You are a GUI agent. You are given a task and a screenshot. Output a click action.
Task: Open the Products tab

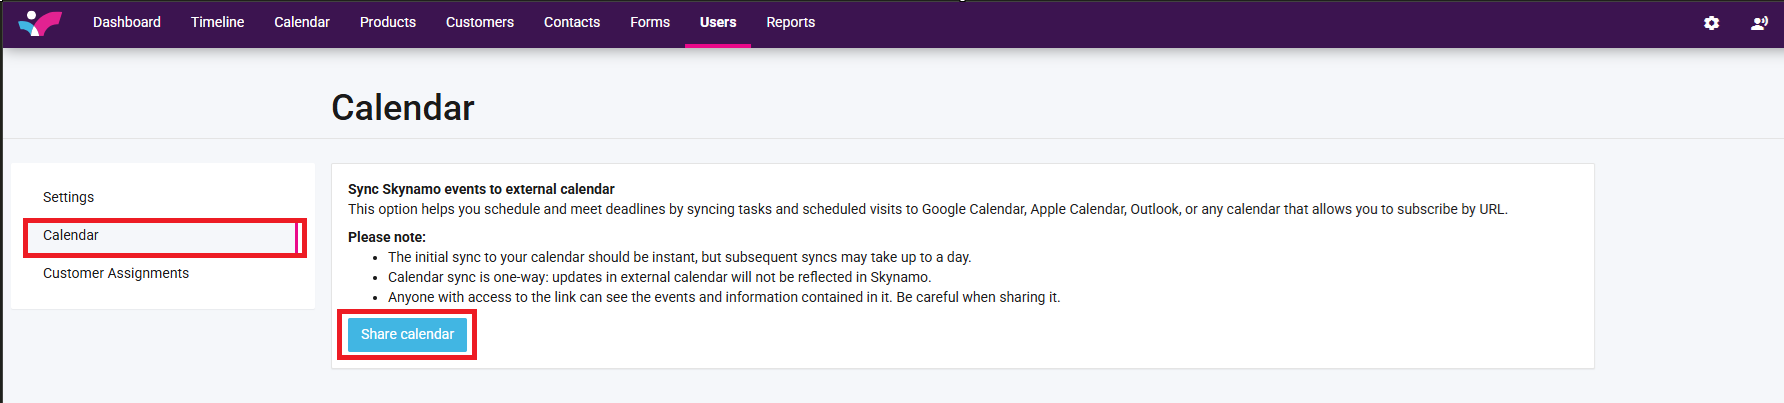point(387,22)
